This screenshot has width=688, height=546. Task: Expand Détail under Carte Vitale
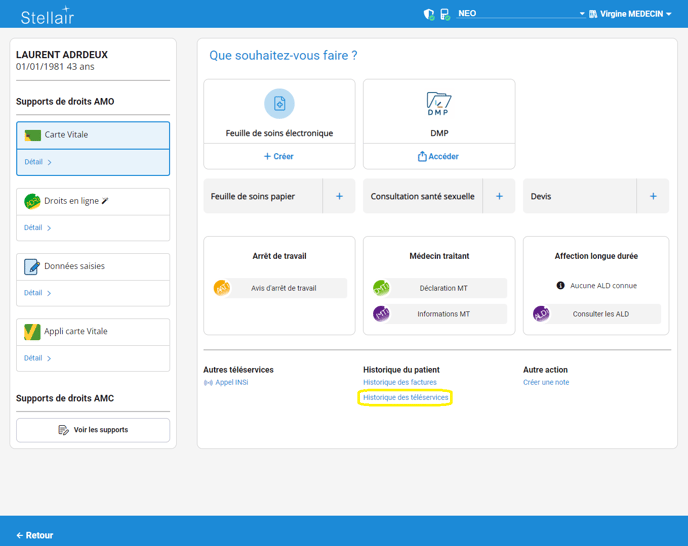tap(38, 162)
